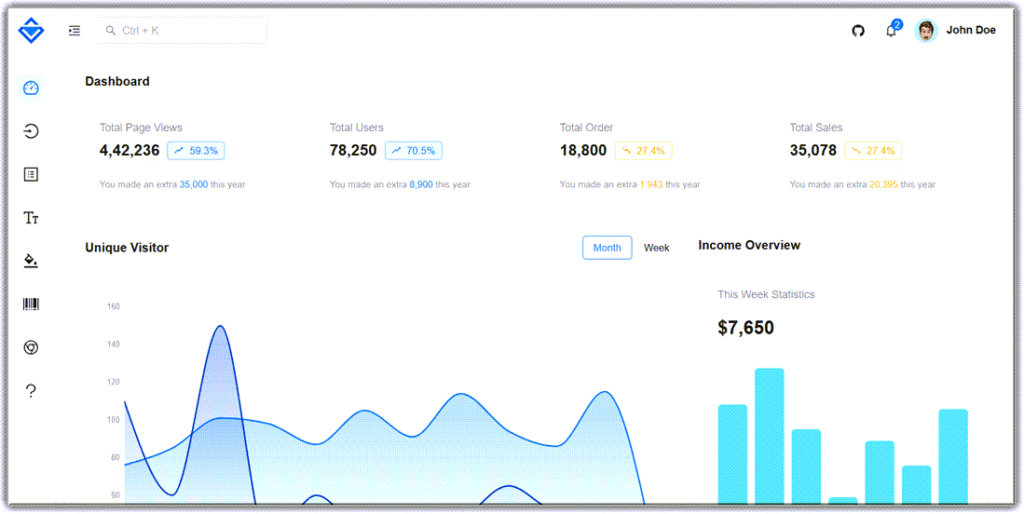
Task: Open the Chrome sample page icon in sidebar
Action: click(x=31, y=347)
